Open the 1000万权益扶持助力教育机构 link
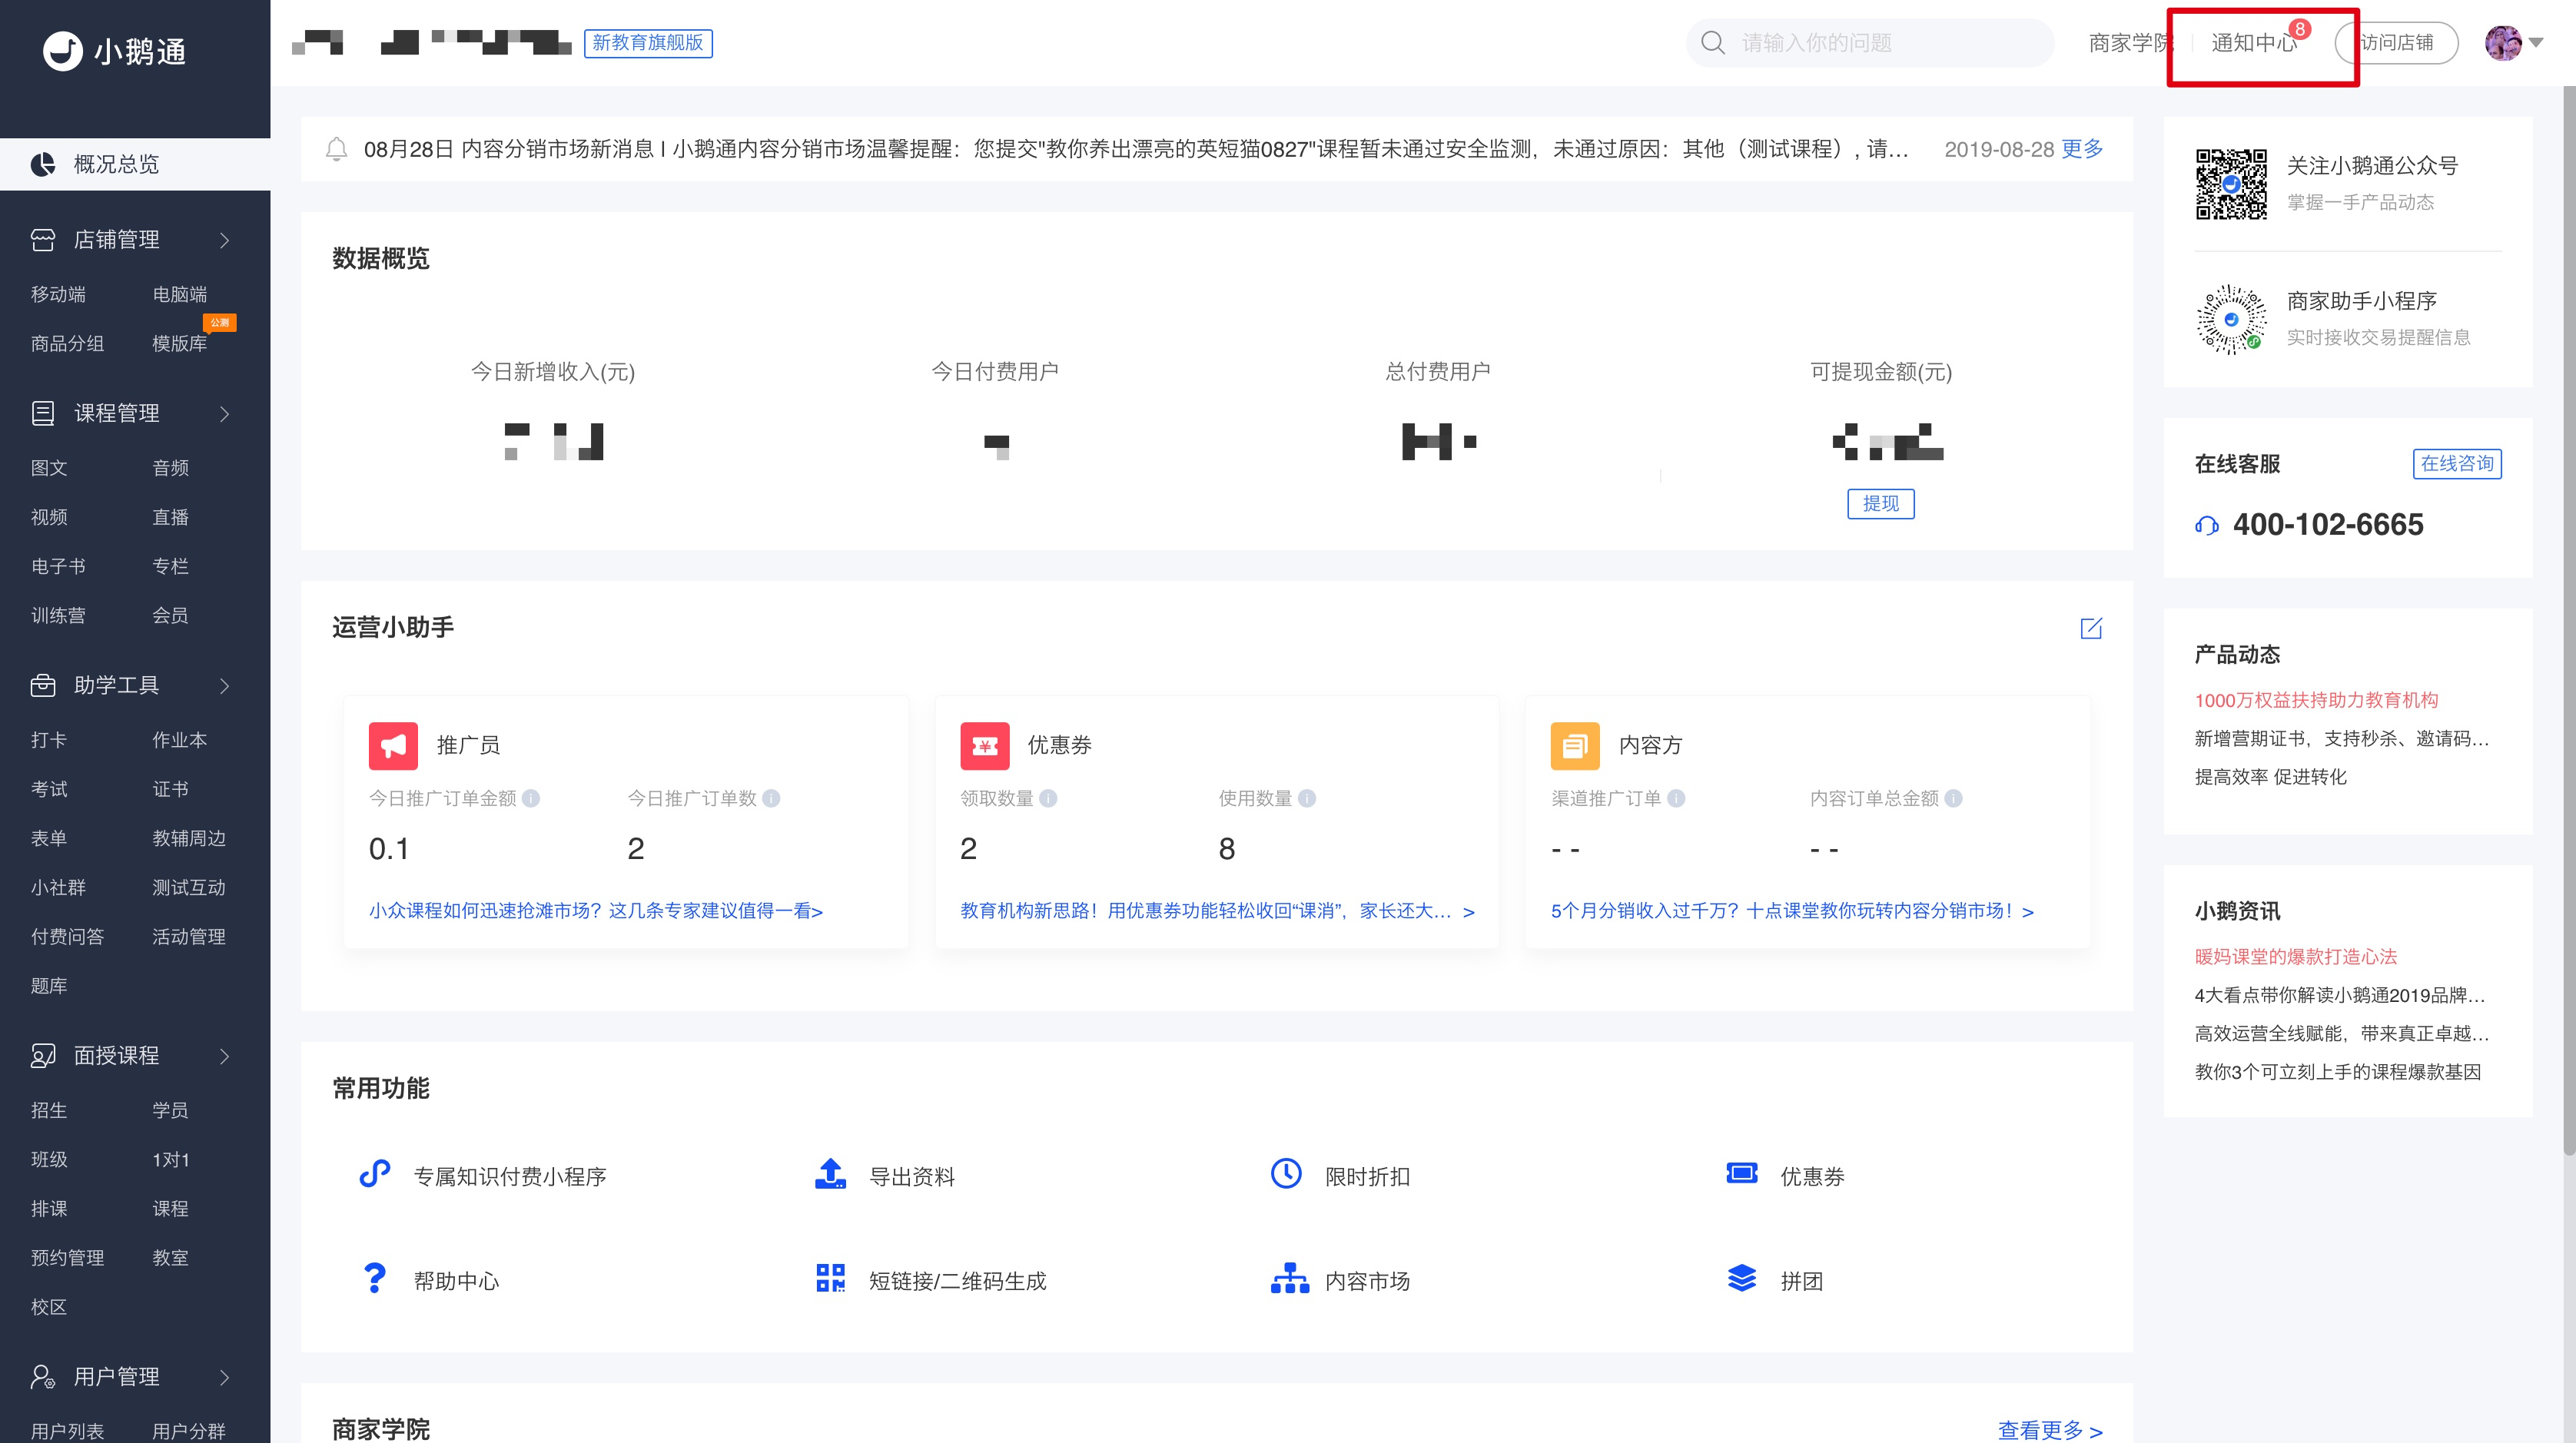2576x1443 pixels. coord(2316,700)
